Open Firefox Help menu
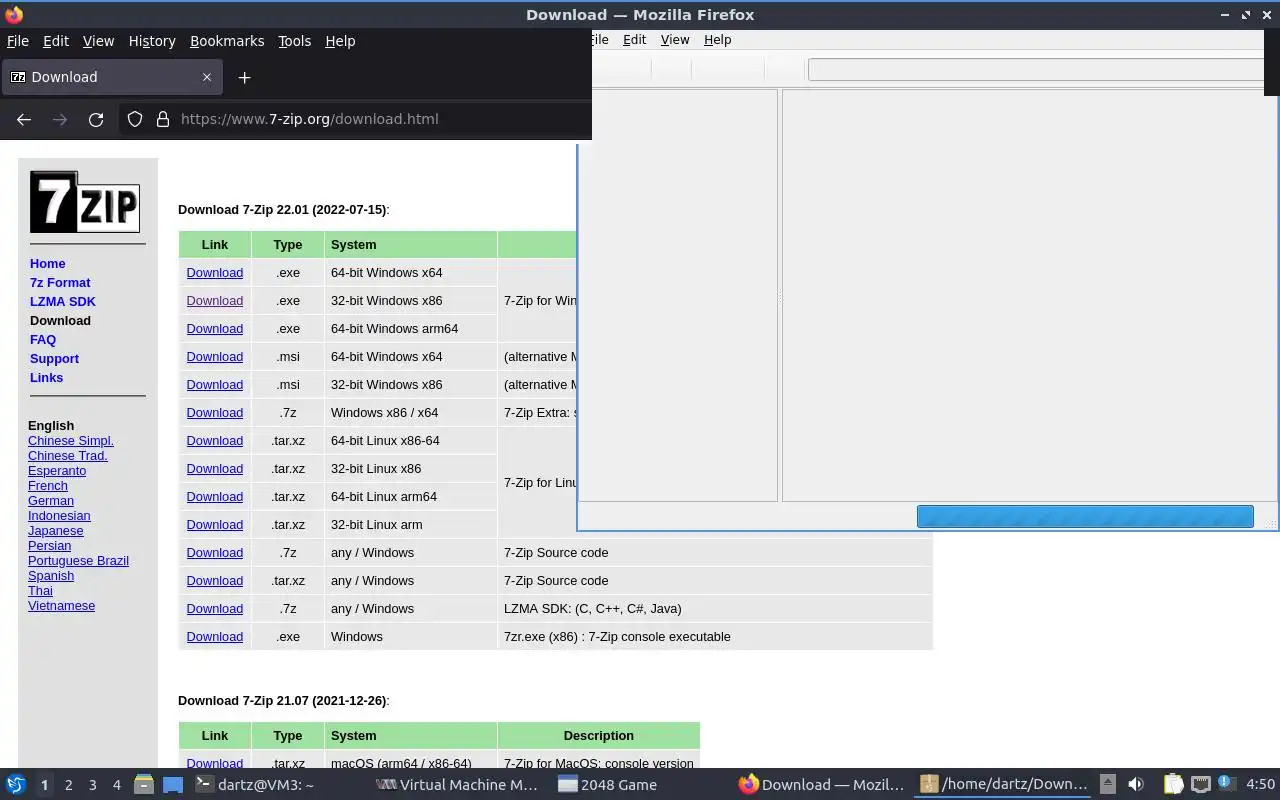The height and width of the screenshot is (800, 1280). click(x=340, y=41)
